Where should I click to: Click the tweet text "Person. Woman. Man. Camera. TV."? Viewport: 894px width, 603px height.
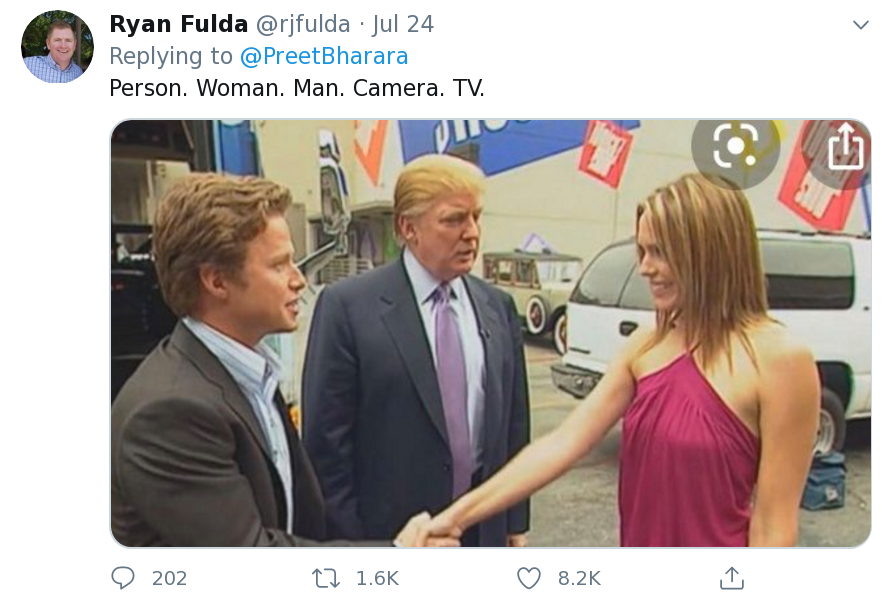297,88
